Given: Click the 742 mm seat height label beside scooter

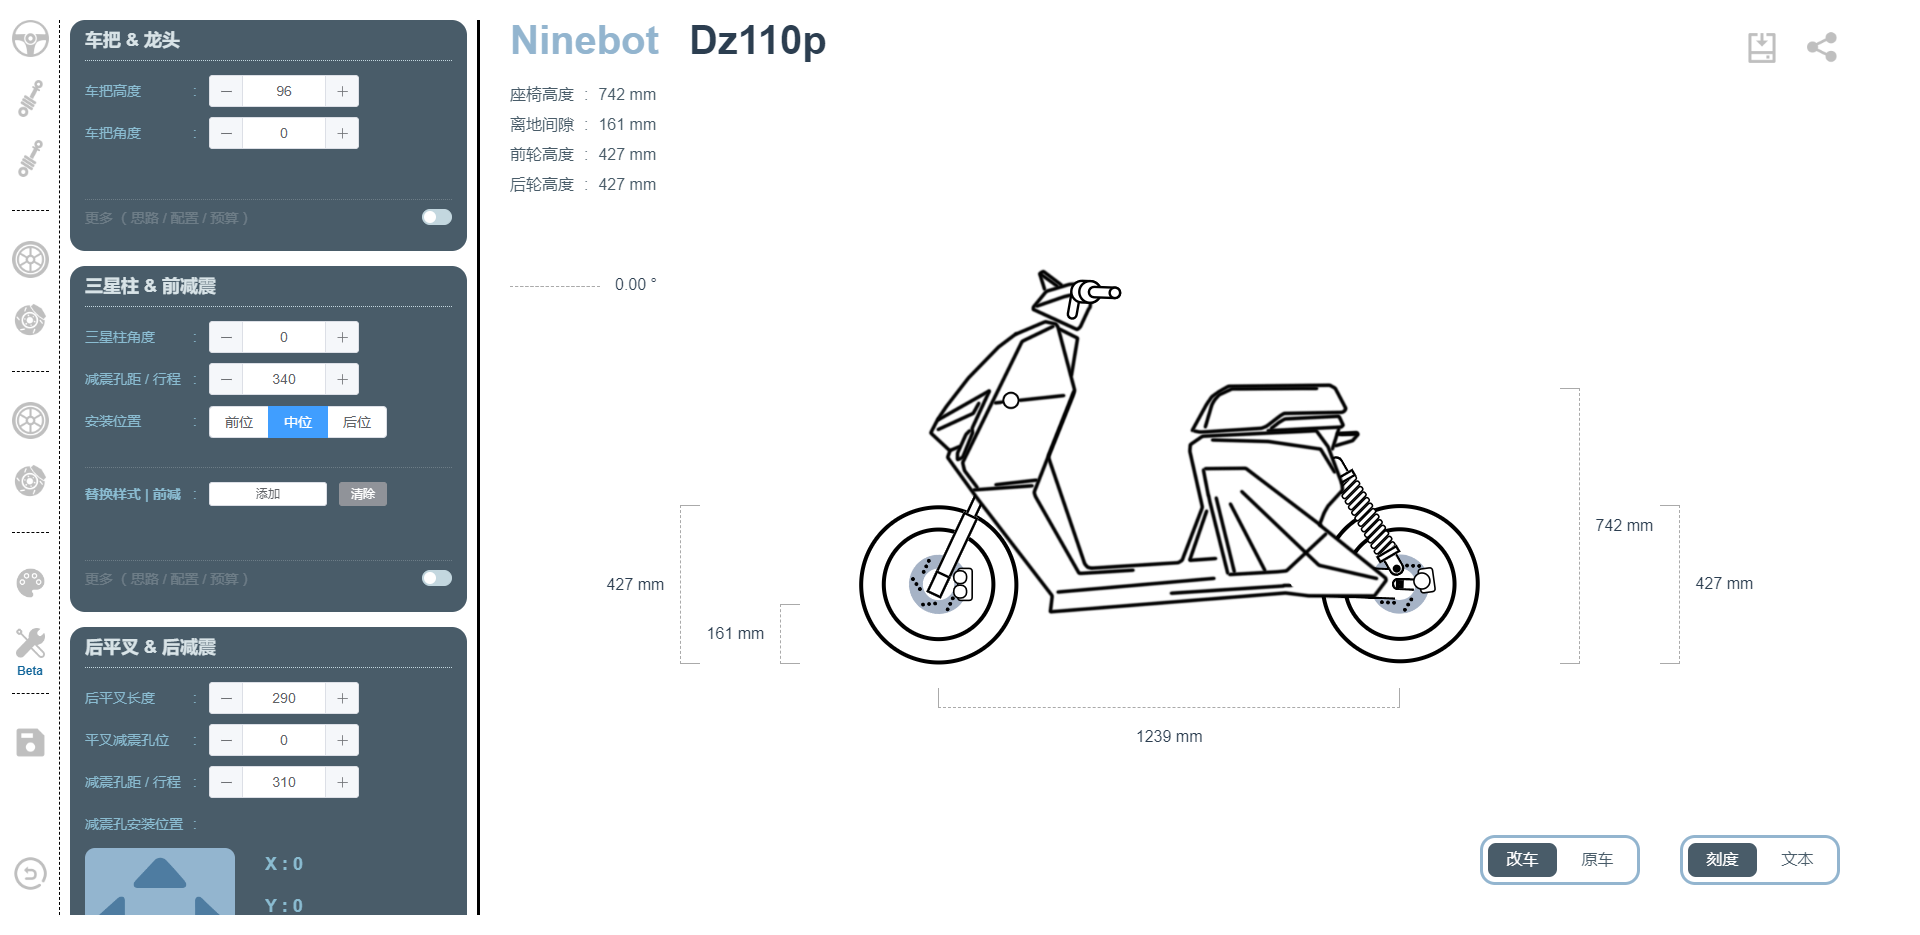Looking at the screenshot, I should 1624,525.
